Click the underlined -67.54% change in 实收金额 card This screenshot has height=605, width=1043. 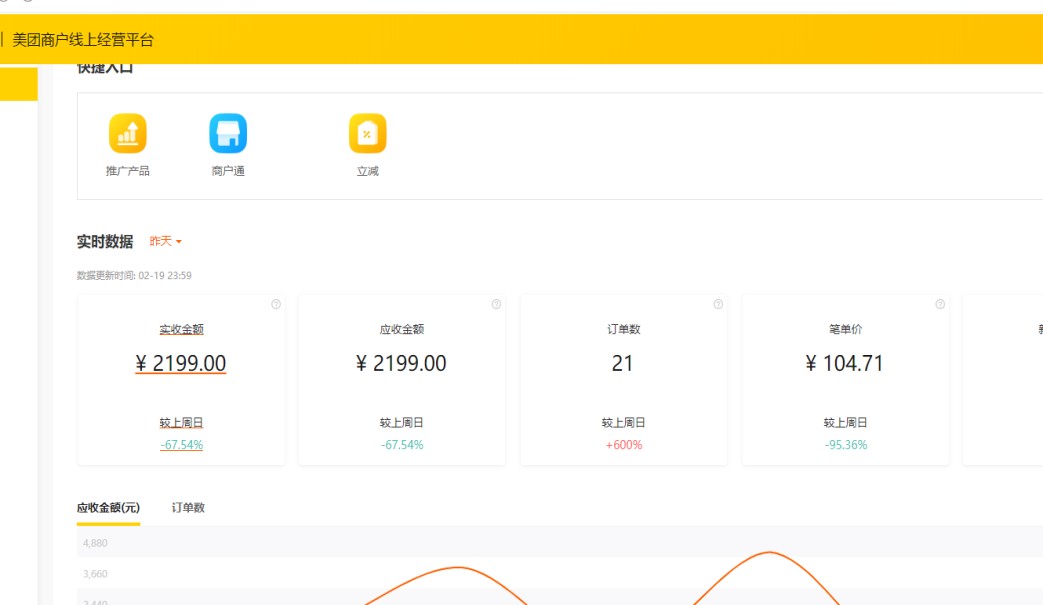(181, 445)
